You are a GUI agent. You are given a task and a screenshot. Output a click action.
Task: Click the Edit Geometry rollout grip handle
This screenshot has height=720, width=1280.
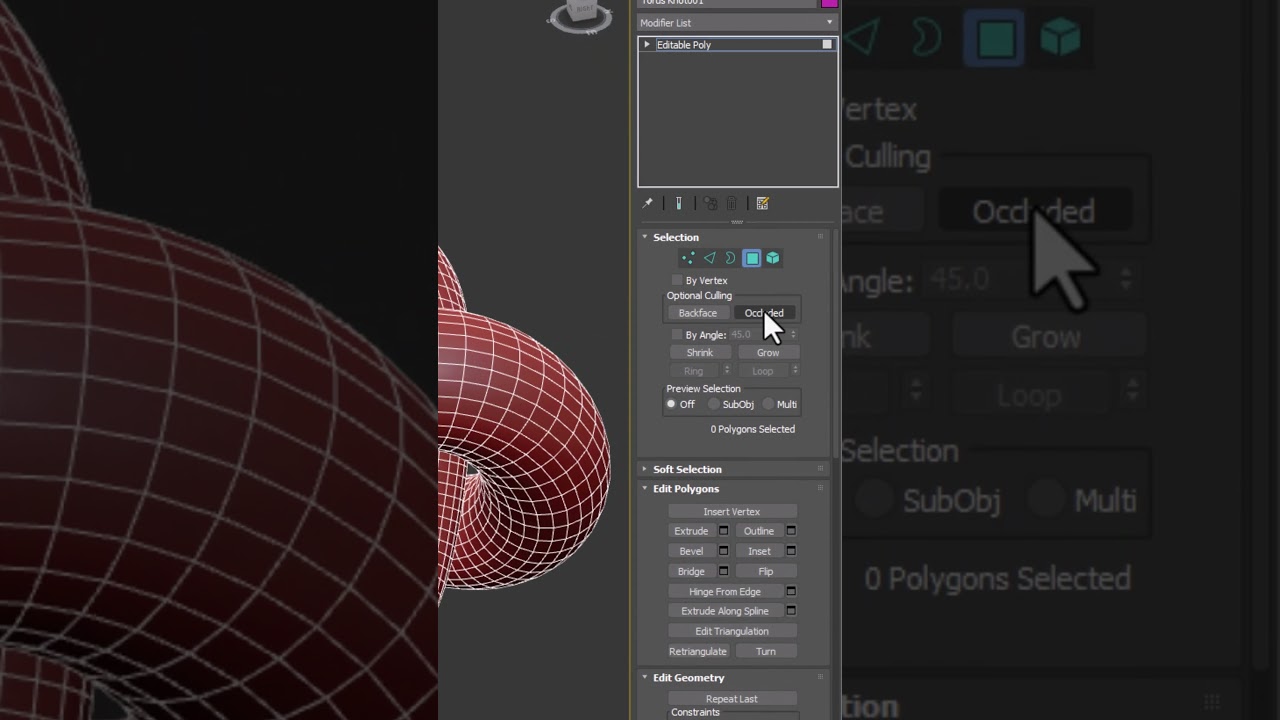click(x=820, y=678)
